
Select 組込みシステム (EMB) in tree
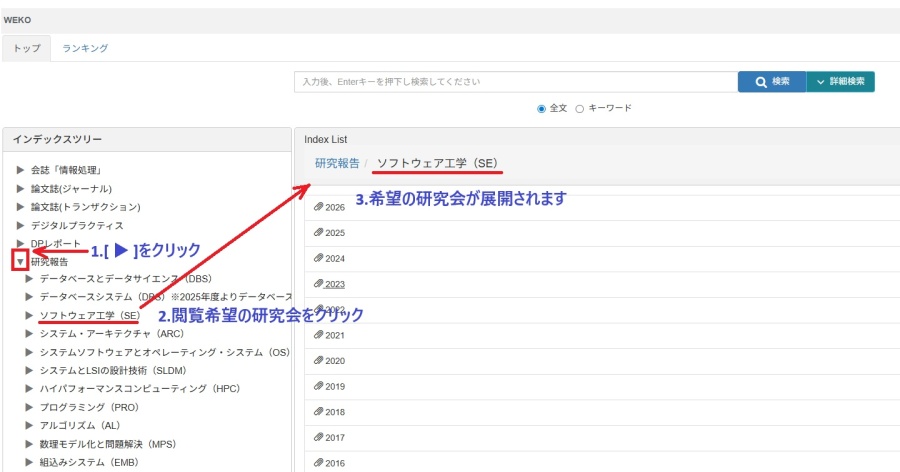pos(89,462)
